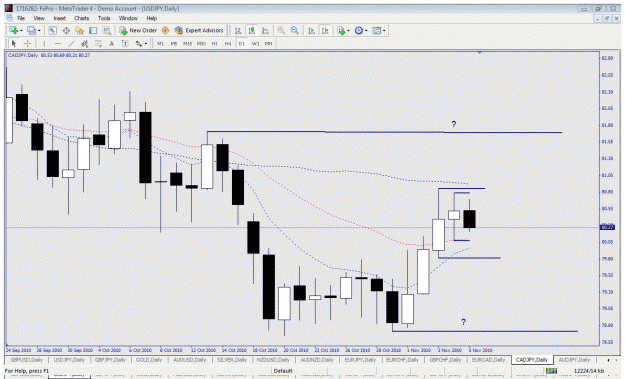
Task: Click the connection status bars indicator
Action: click(x=551, y=371)
